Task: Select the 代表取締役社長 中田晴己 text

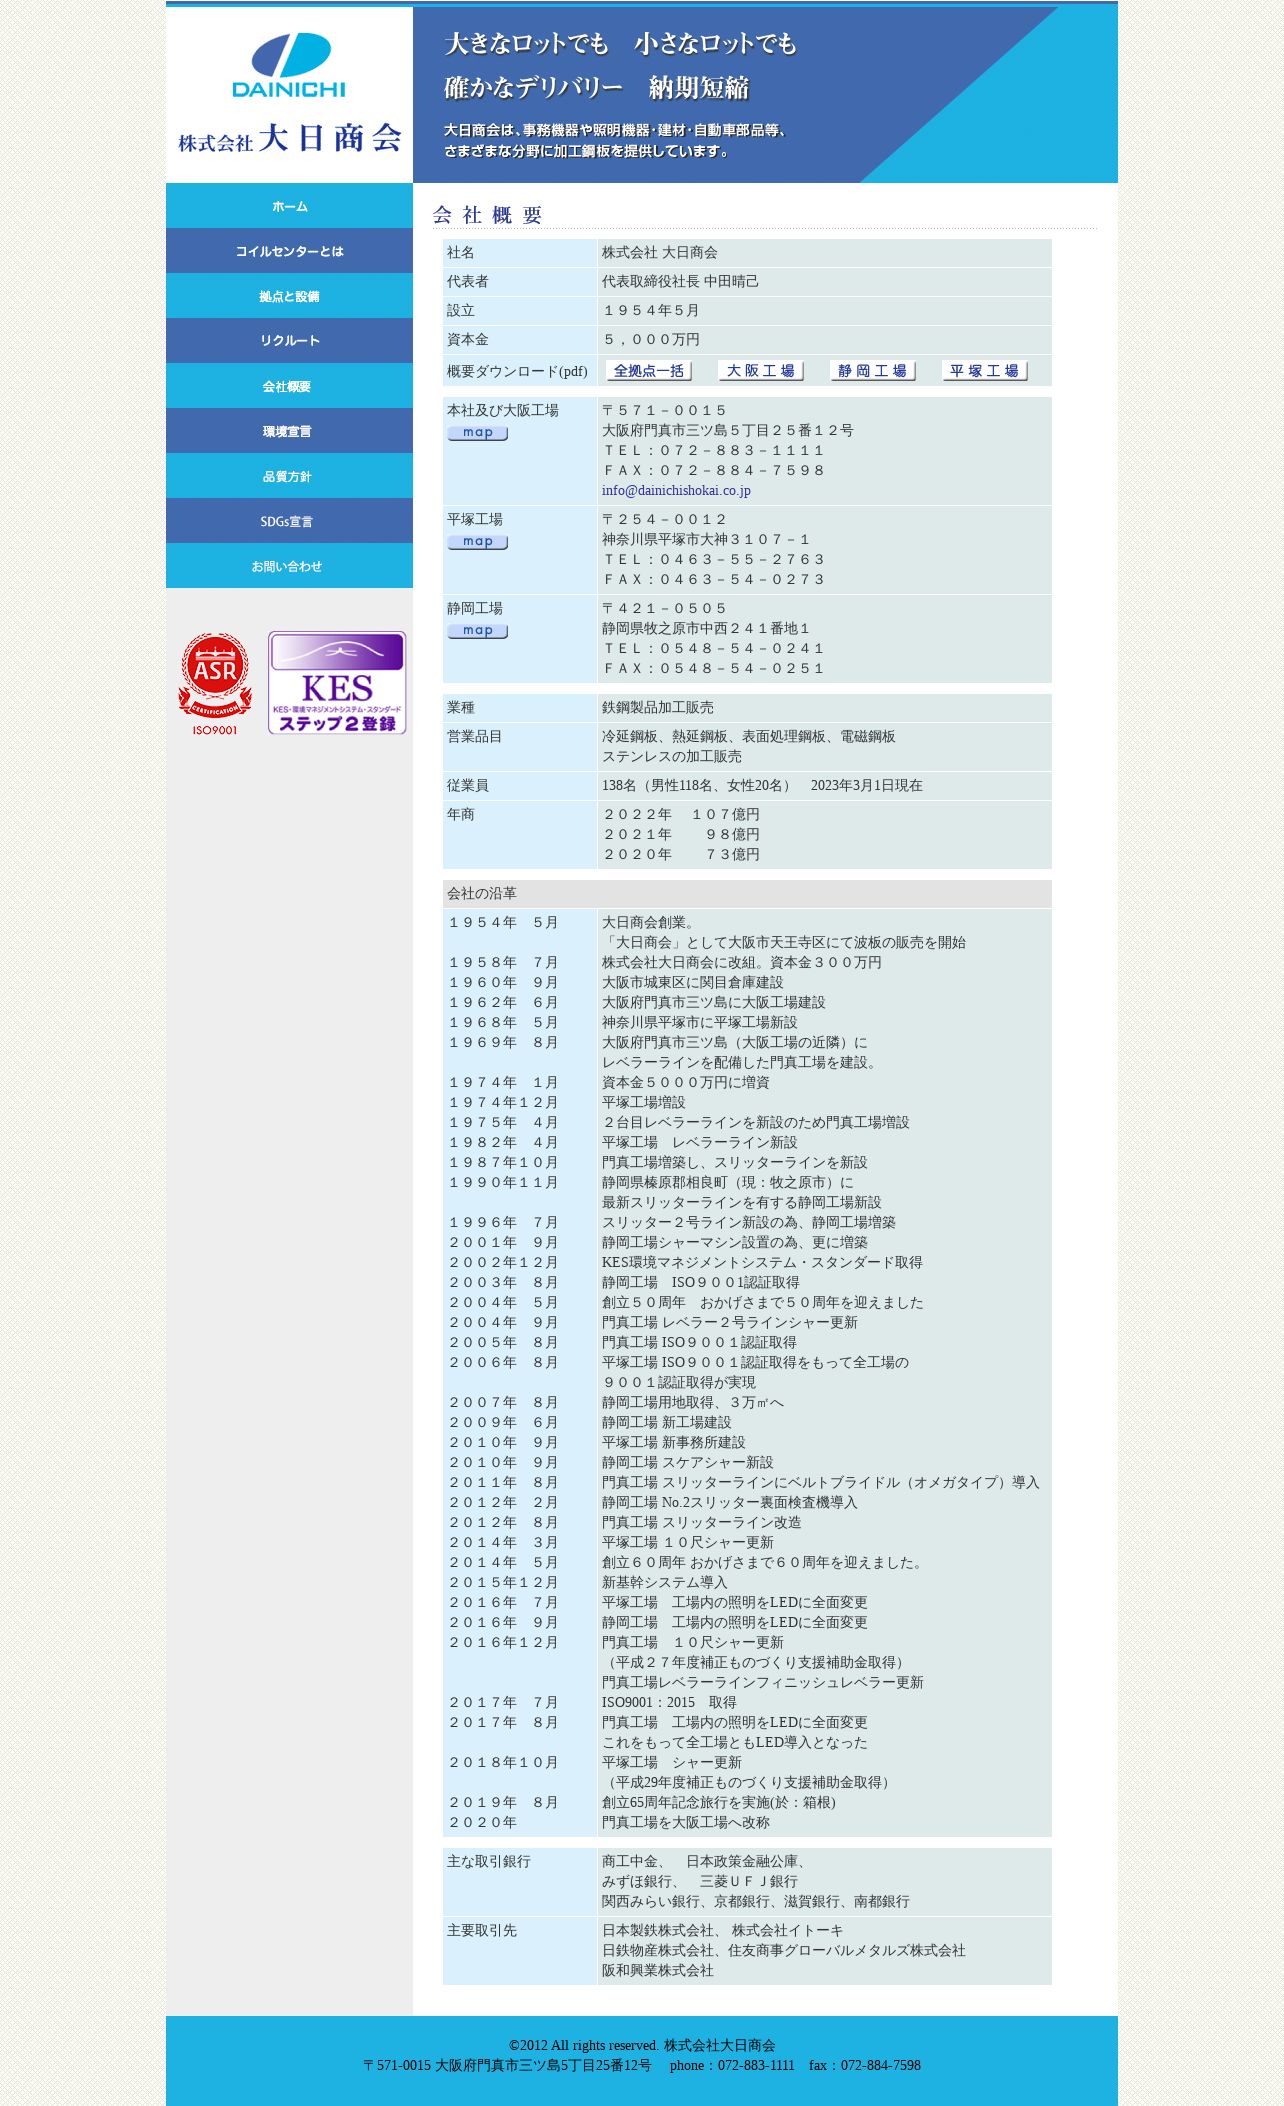Action: click(x=680, y=282)
